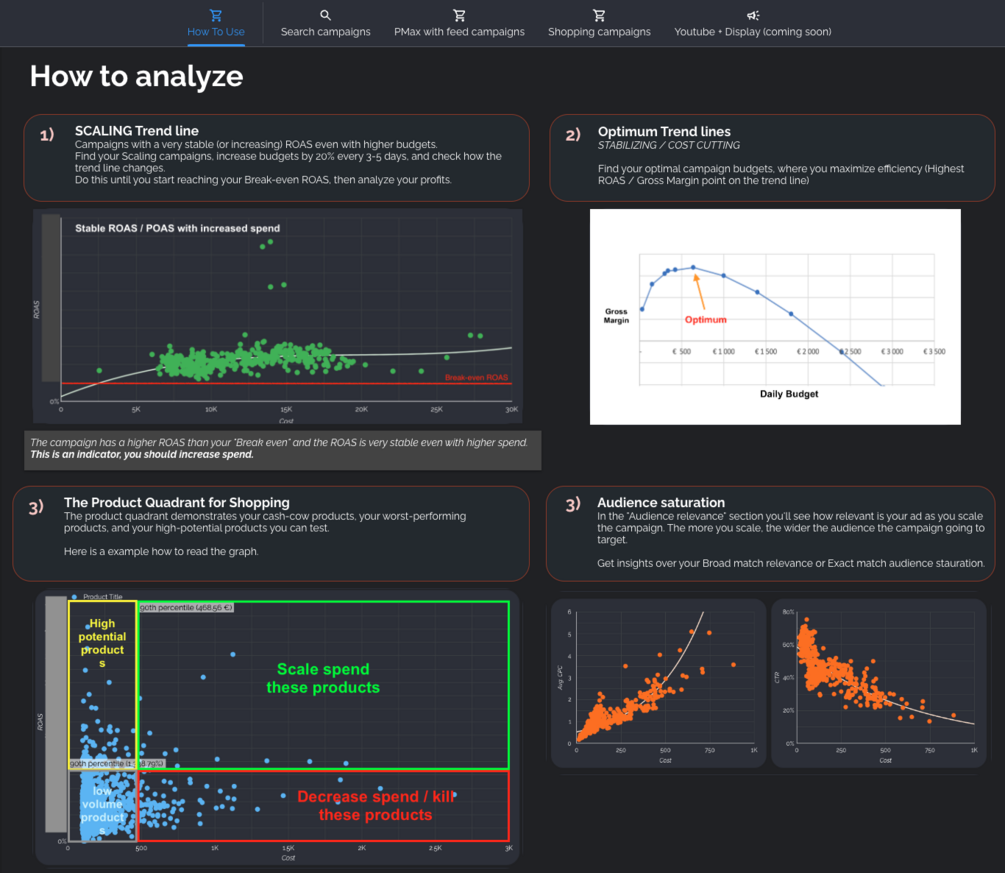Click the € 2 000 axis tick label
Viewport: 1005px width, 873px height.
pyautogui.click(x=808, y=351)
